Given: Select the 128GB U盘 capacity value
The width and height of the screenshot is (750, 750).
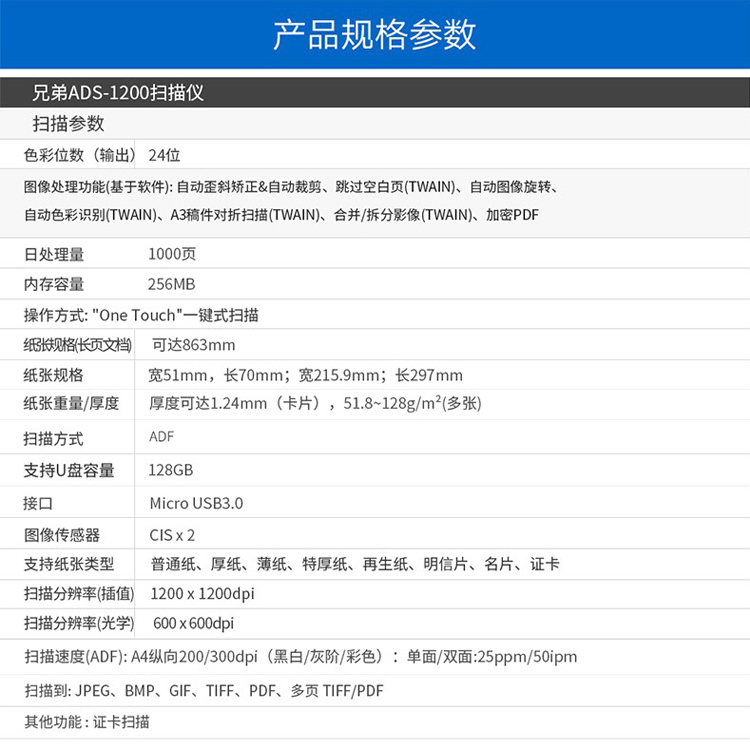Looking at the screenshot, I should point(169,470).
